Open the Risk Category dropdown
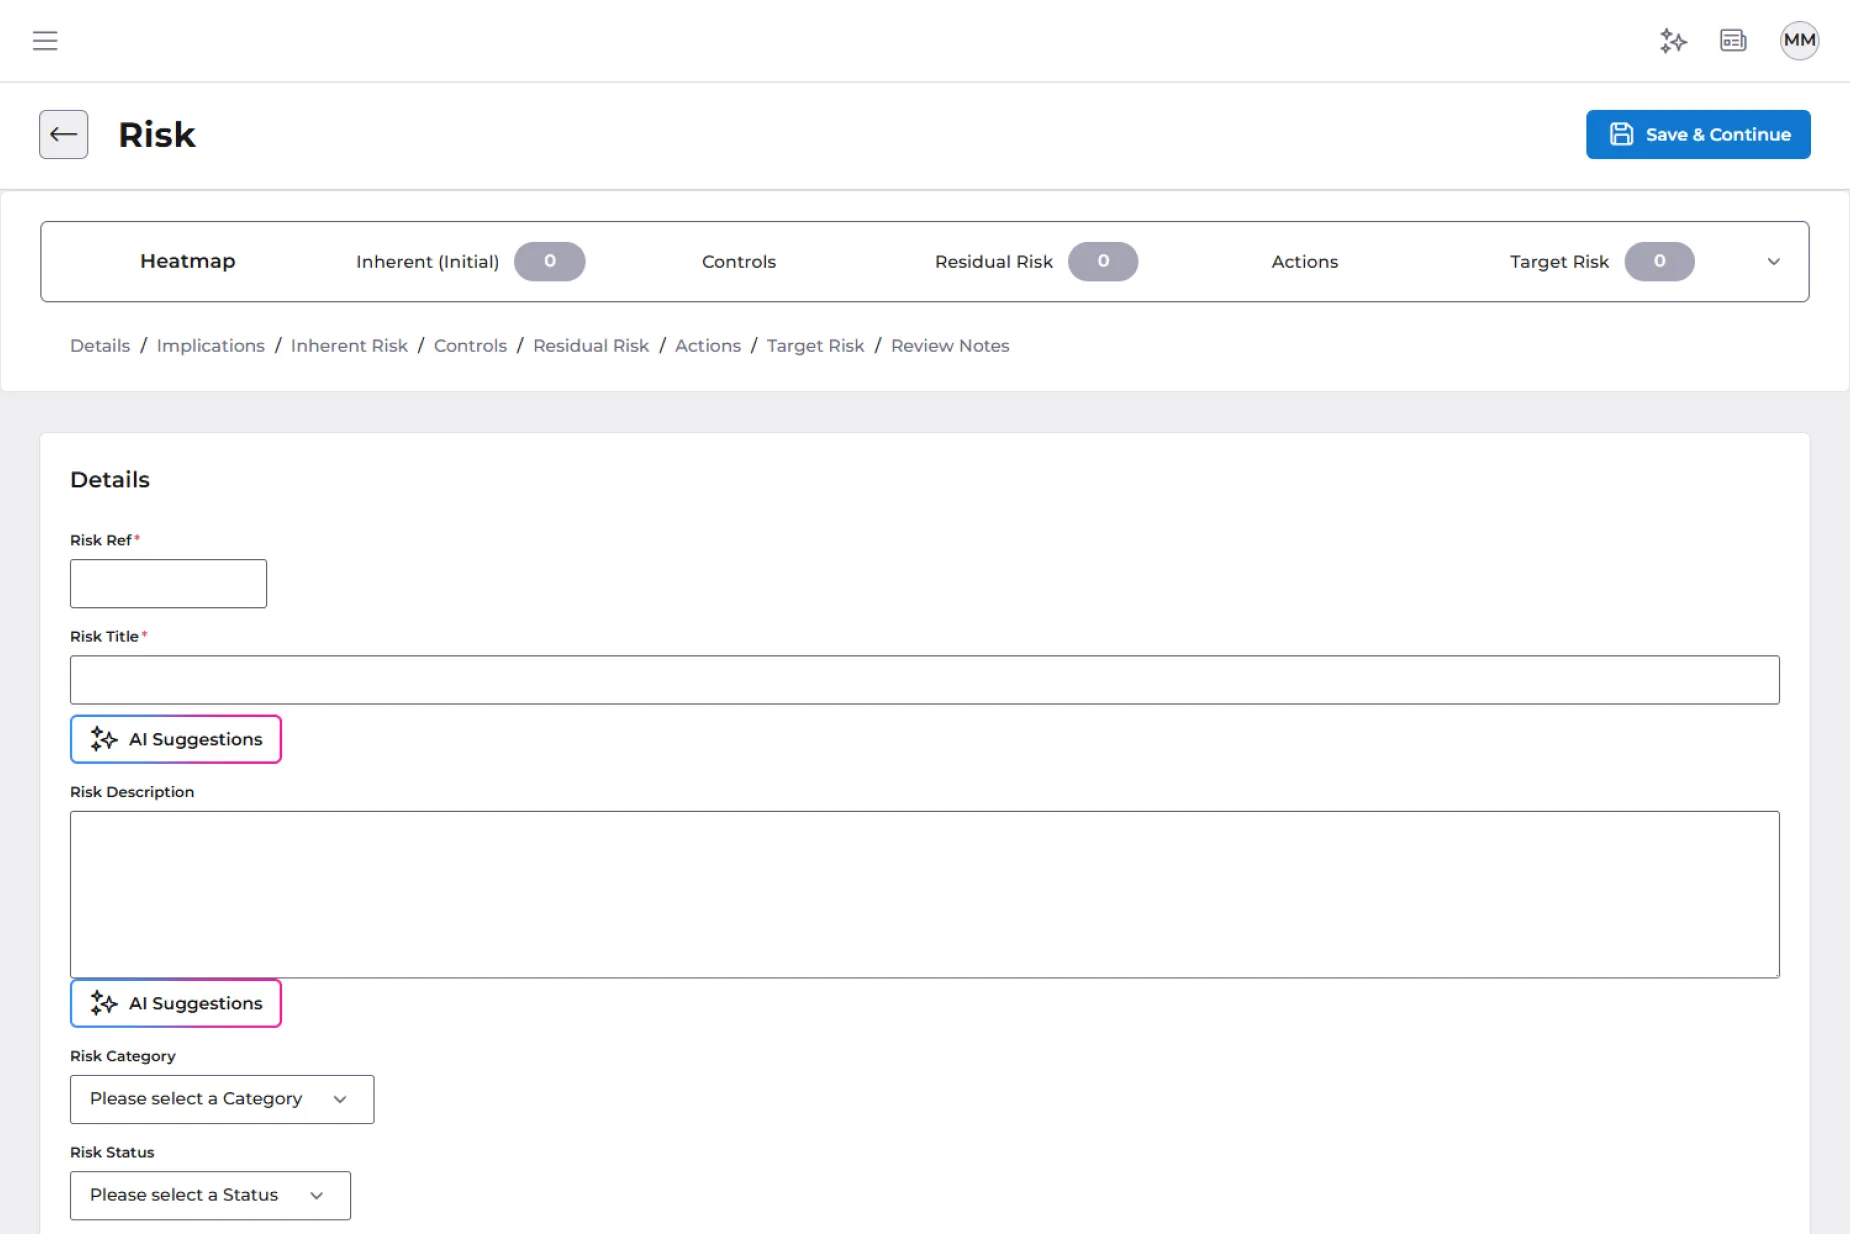This screenshot has height=1234, width=1850. (222, 1099)
